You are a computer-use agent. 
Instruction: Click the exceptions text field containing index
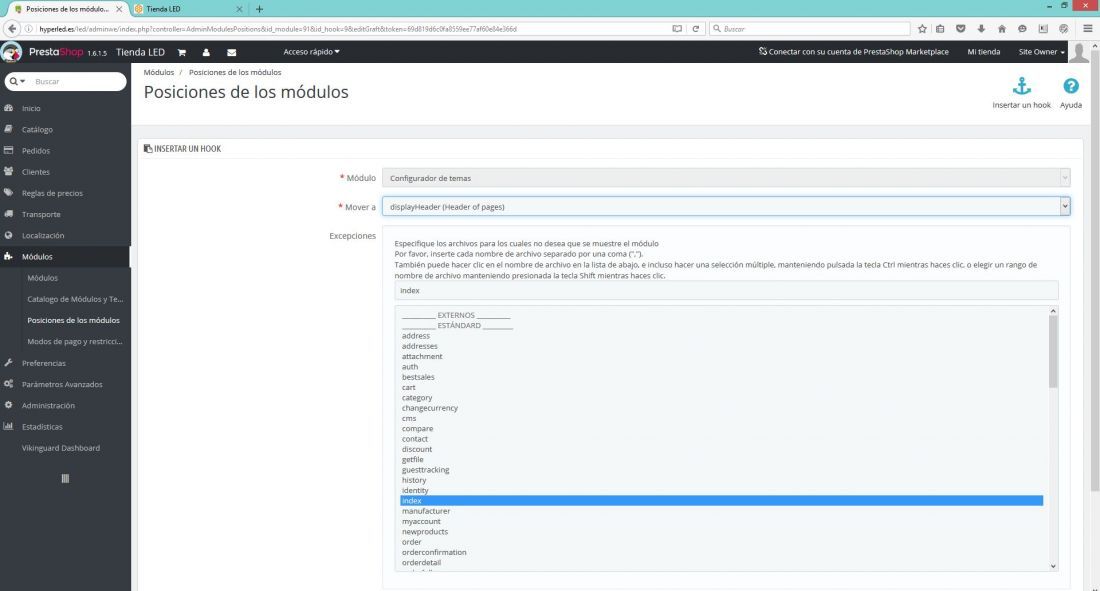(726, 291)
